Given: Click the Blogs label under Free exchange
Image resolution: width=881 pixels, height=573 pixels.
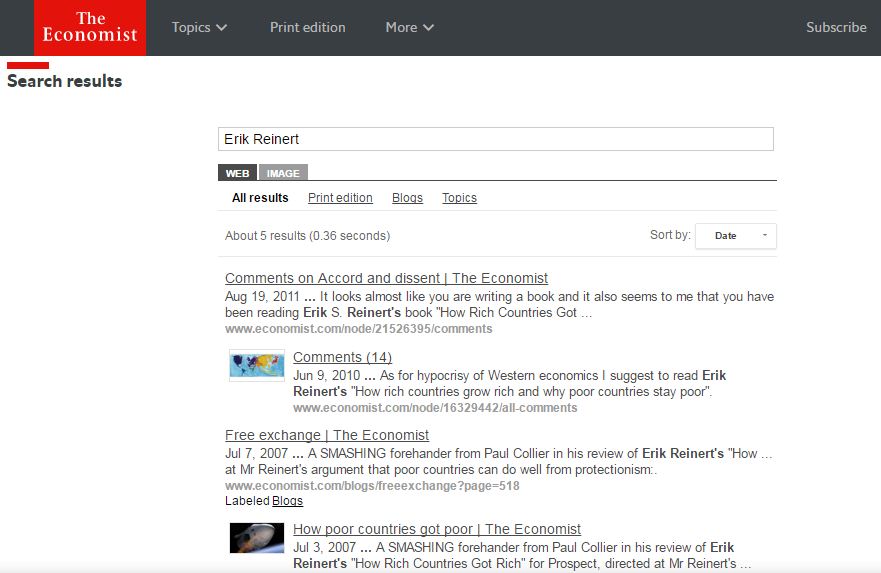Looking at the screenshot, I should [x=287, y=501].
